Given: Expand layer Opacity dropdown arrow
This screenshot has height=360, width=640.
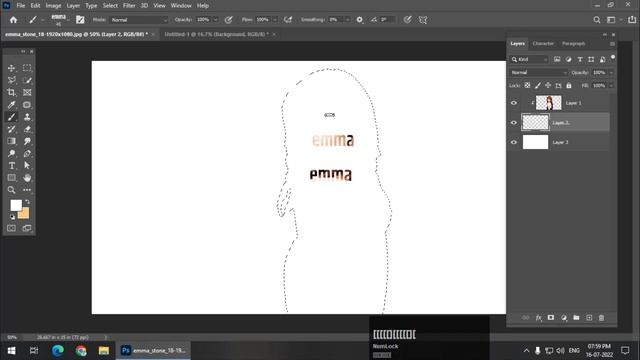Looking at the screenshot, I should tap(611, 73).
